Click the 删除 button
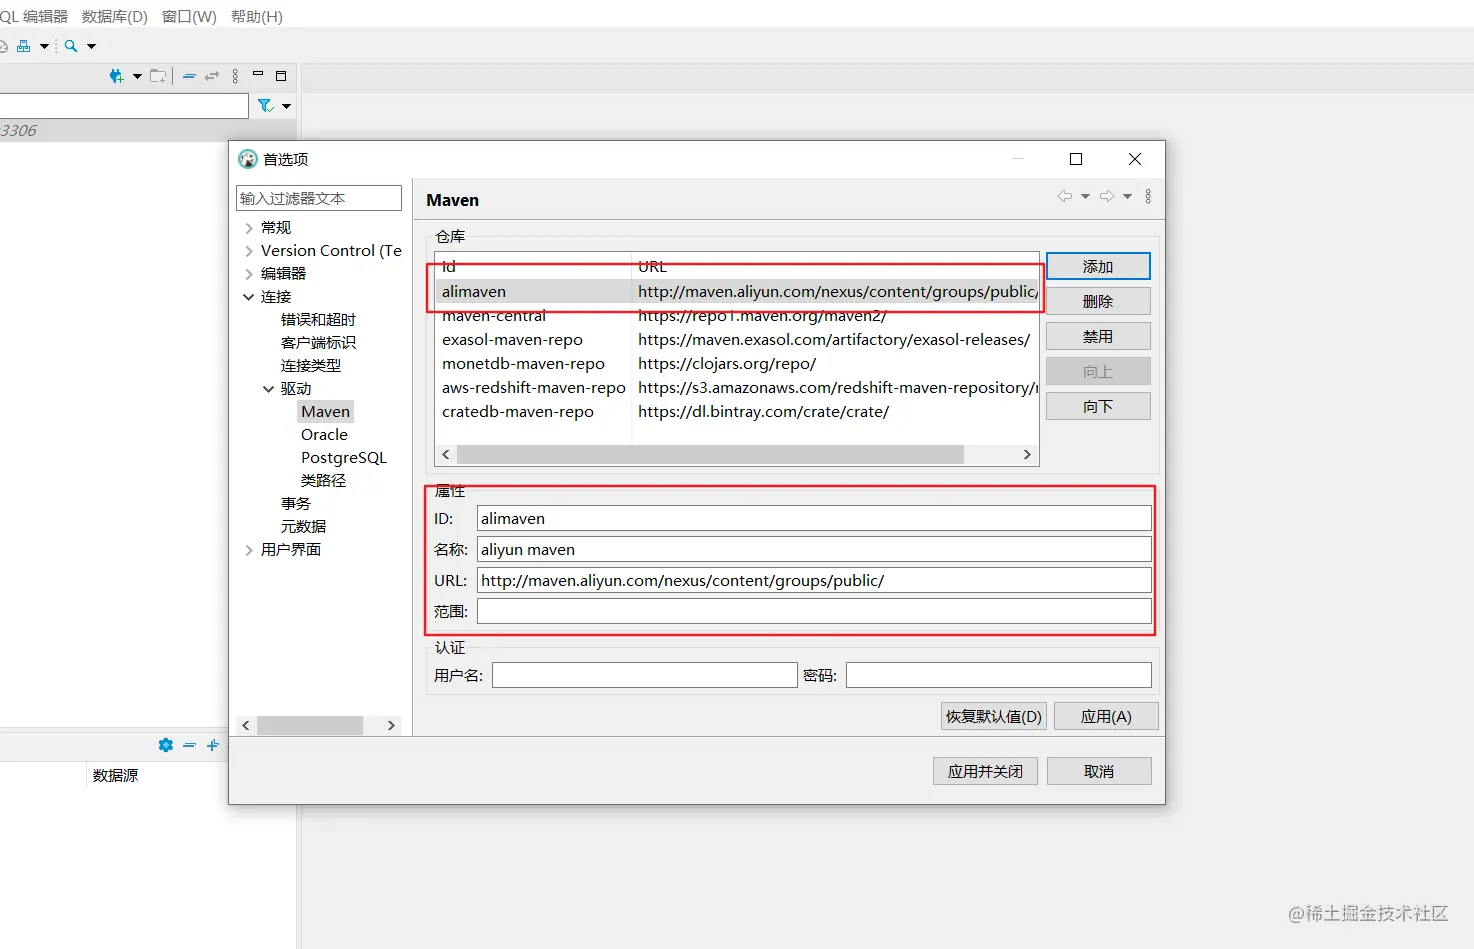This screenshot has height=949, width=1474. coord(1098,301)
